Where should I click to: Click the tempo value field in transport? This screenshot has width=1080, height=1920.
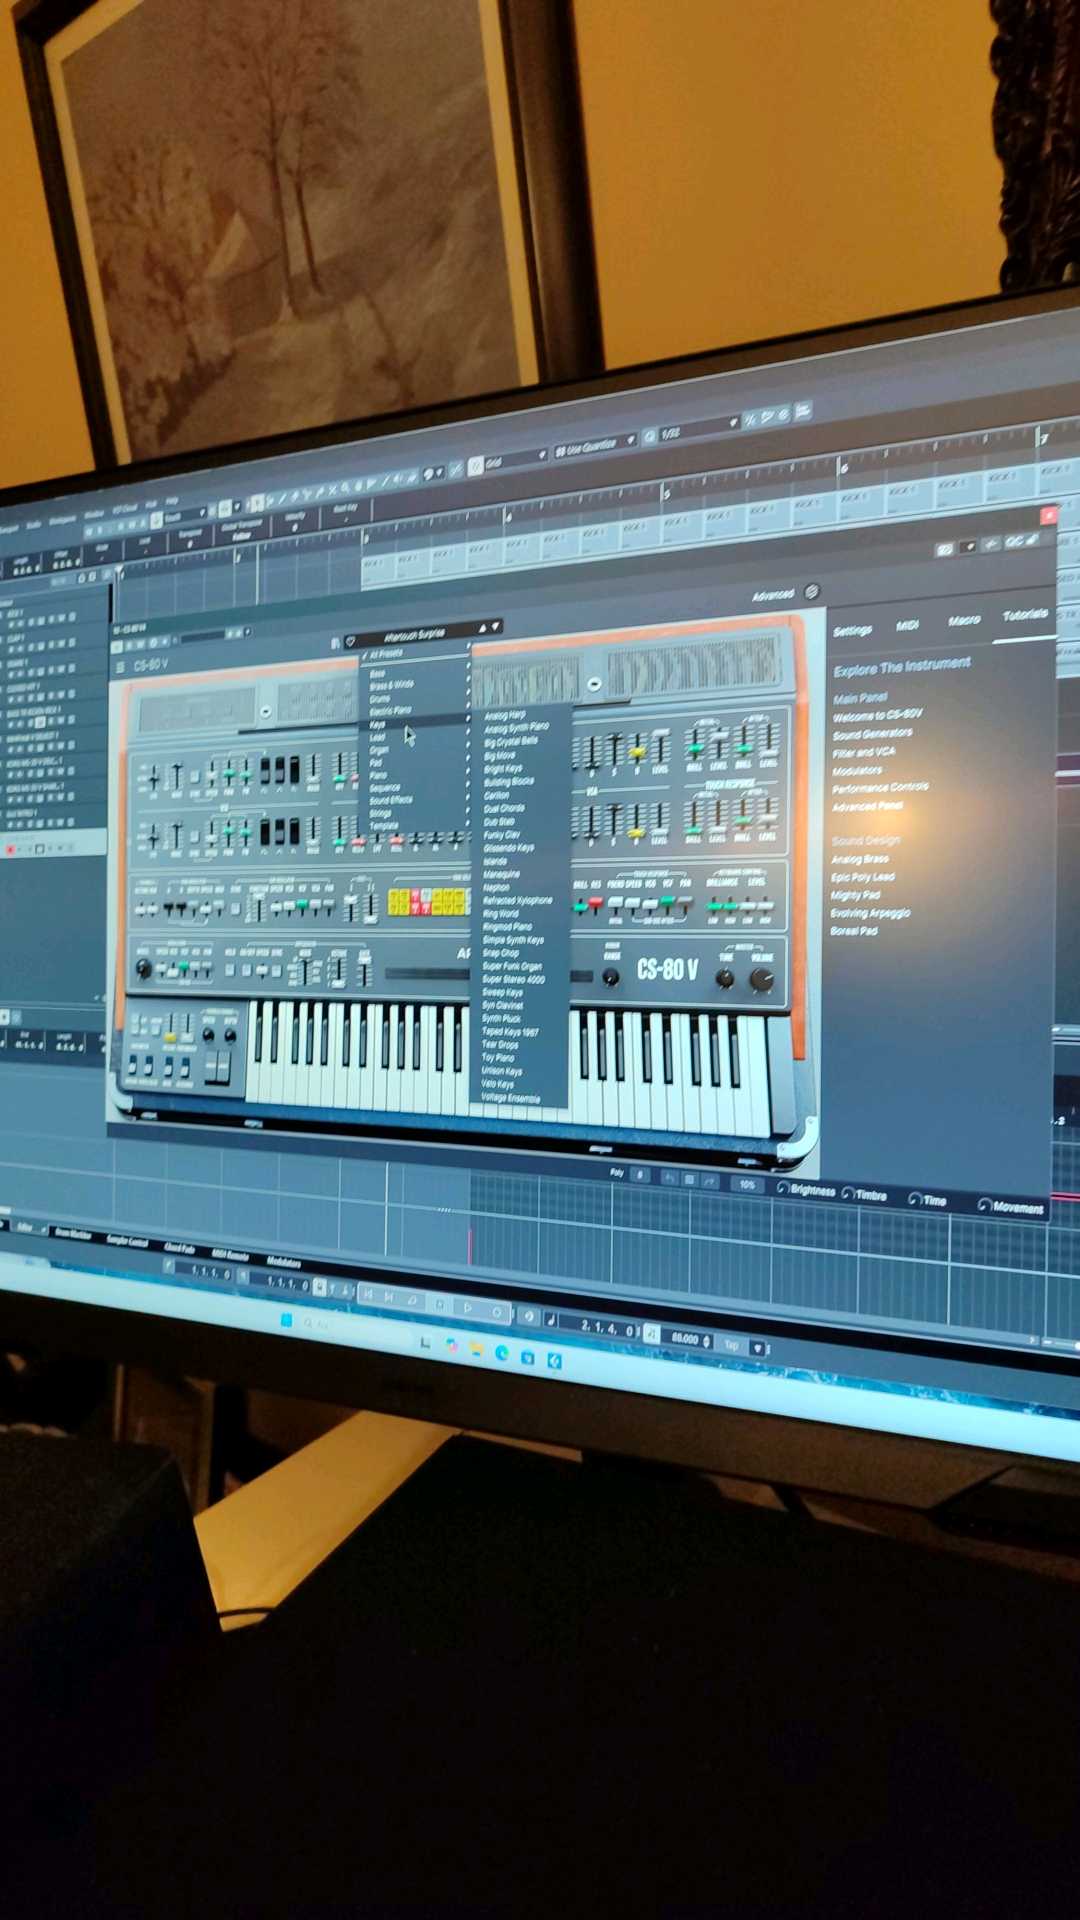click(x=686, y=1338)
